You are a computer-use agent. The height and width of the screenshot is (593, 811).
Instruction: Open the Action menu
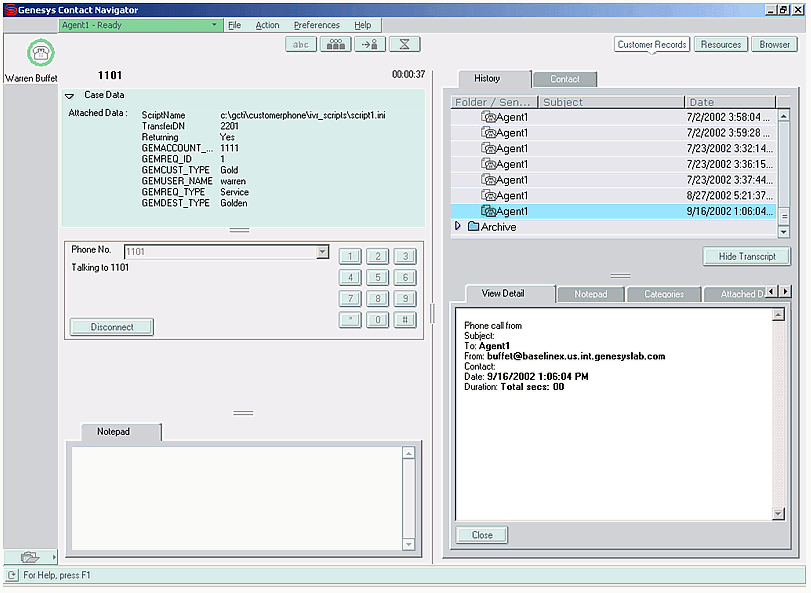point(267,25)
